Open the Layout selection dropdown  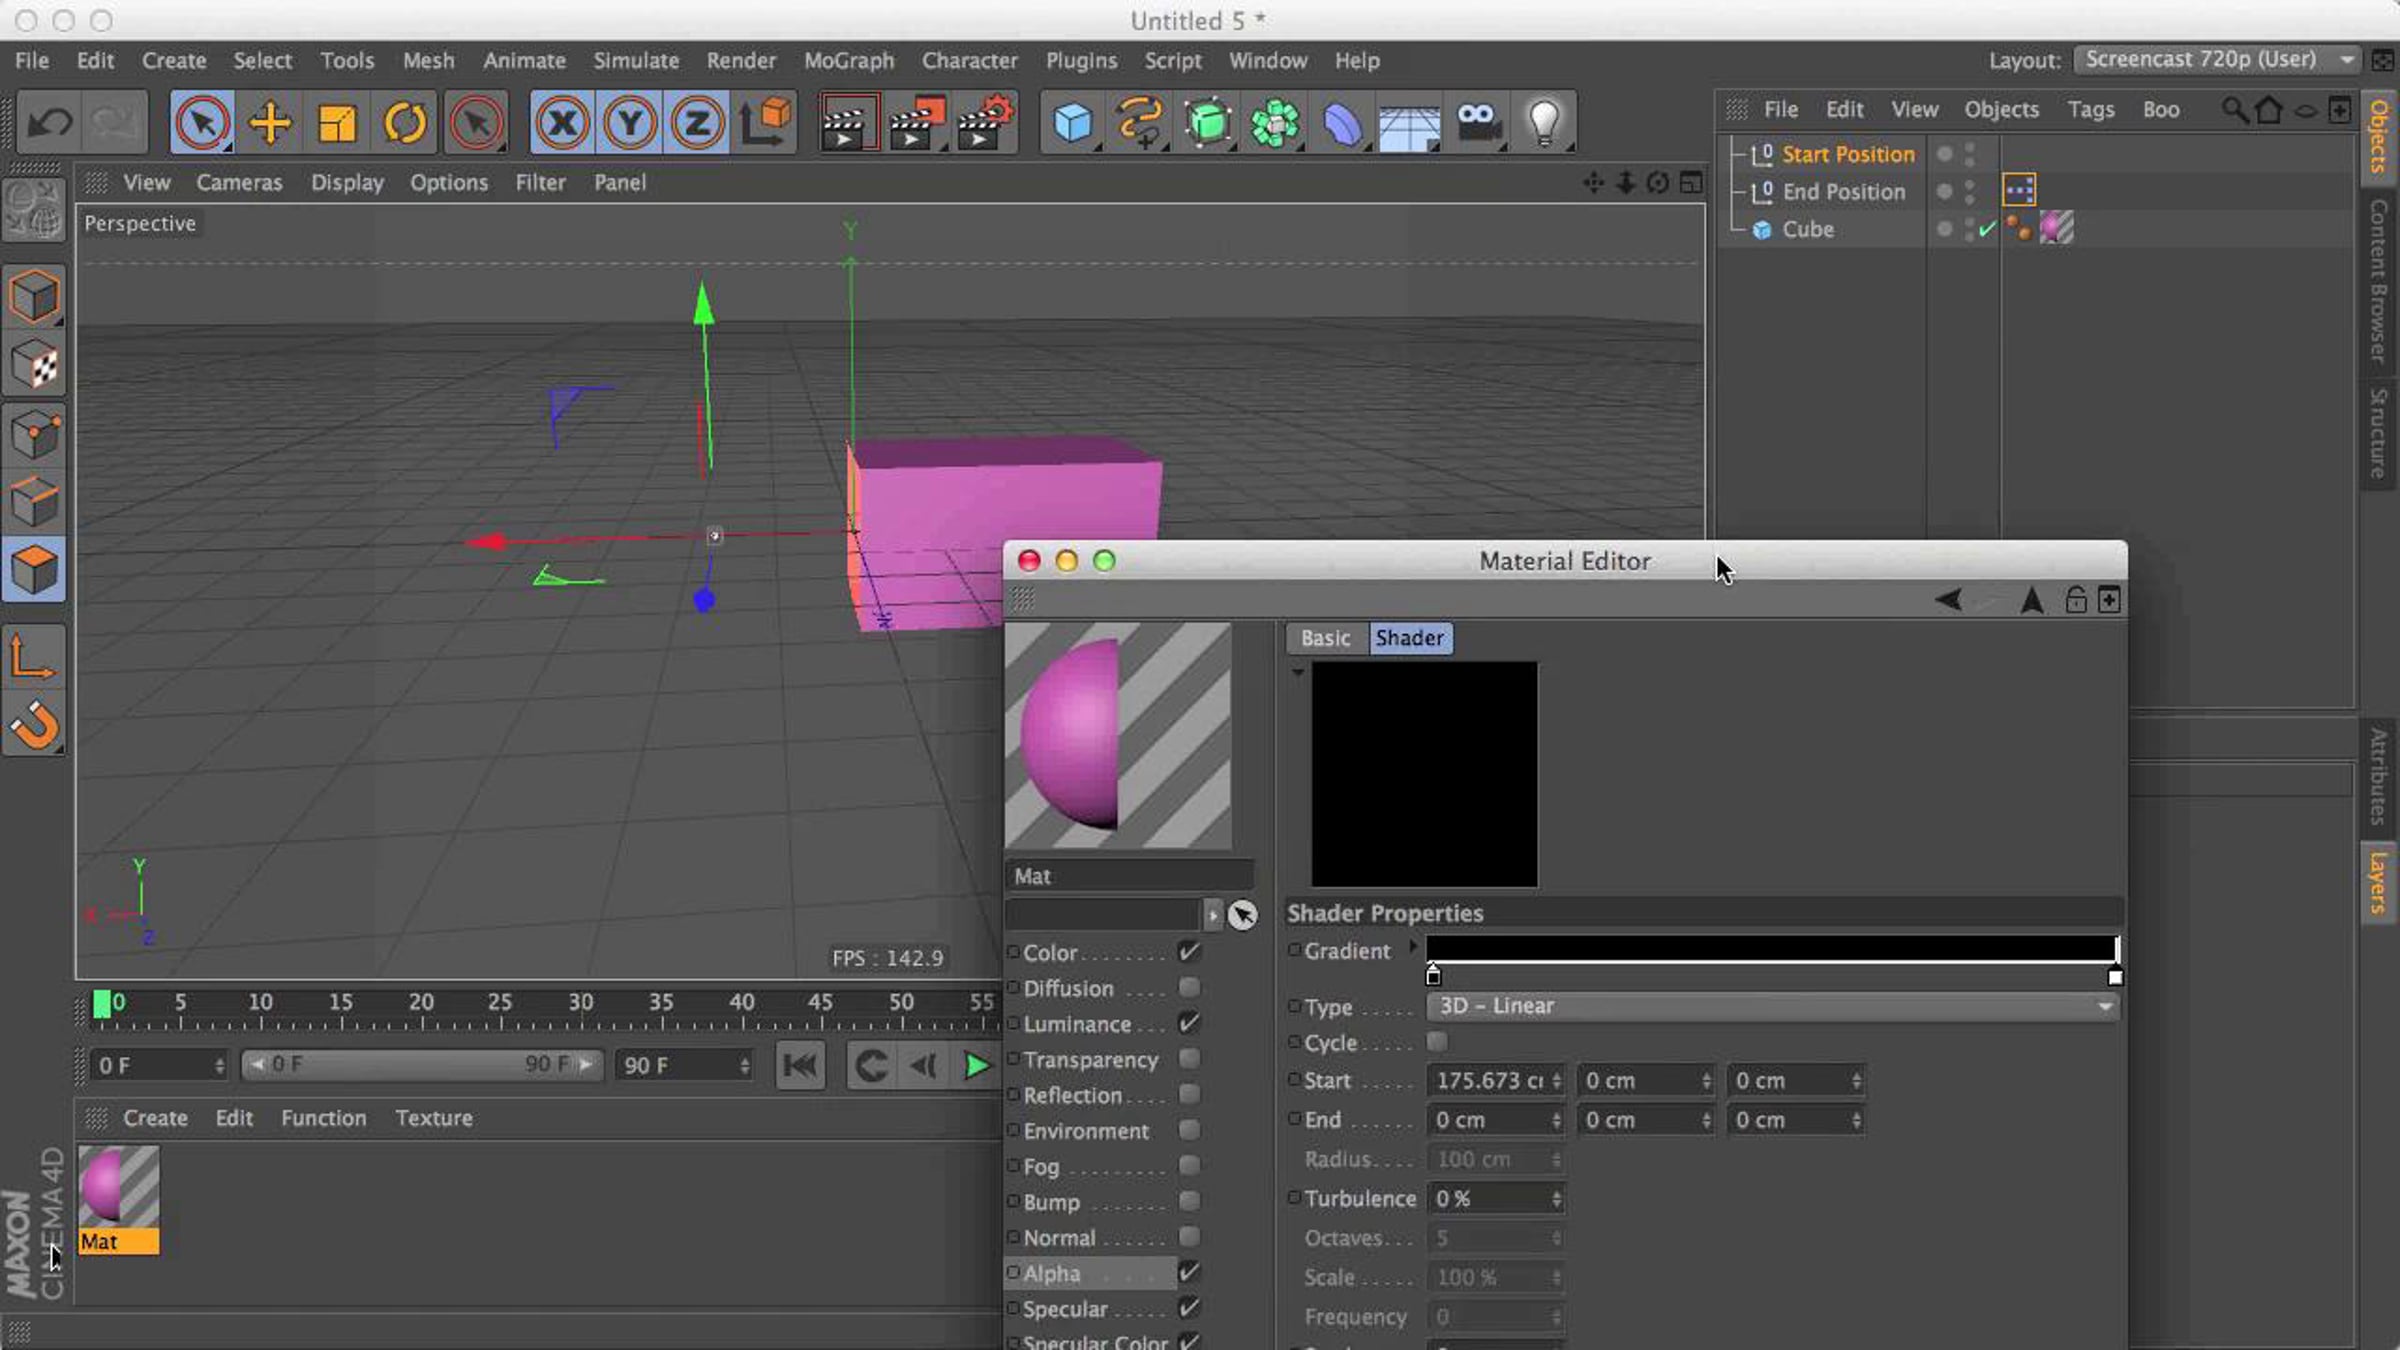2217,60
